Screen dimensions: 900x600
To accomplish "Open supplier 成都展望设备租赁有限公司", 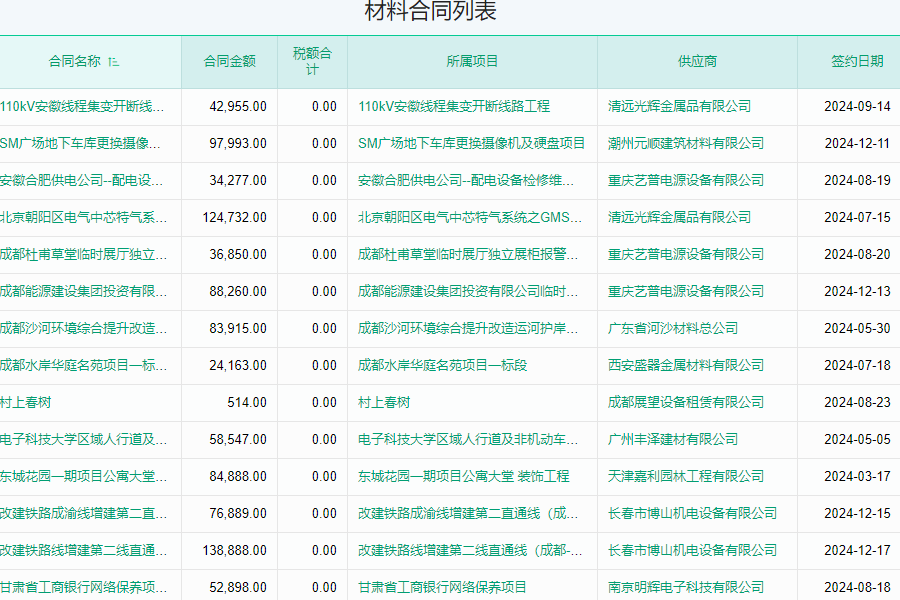I will click(679, 402).
